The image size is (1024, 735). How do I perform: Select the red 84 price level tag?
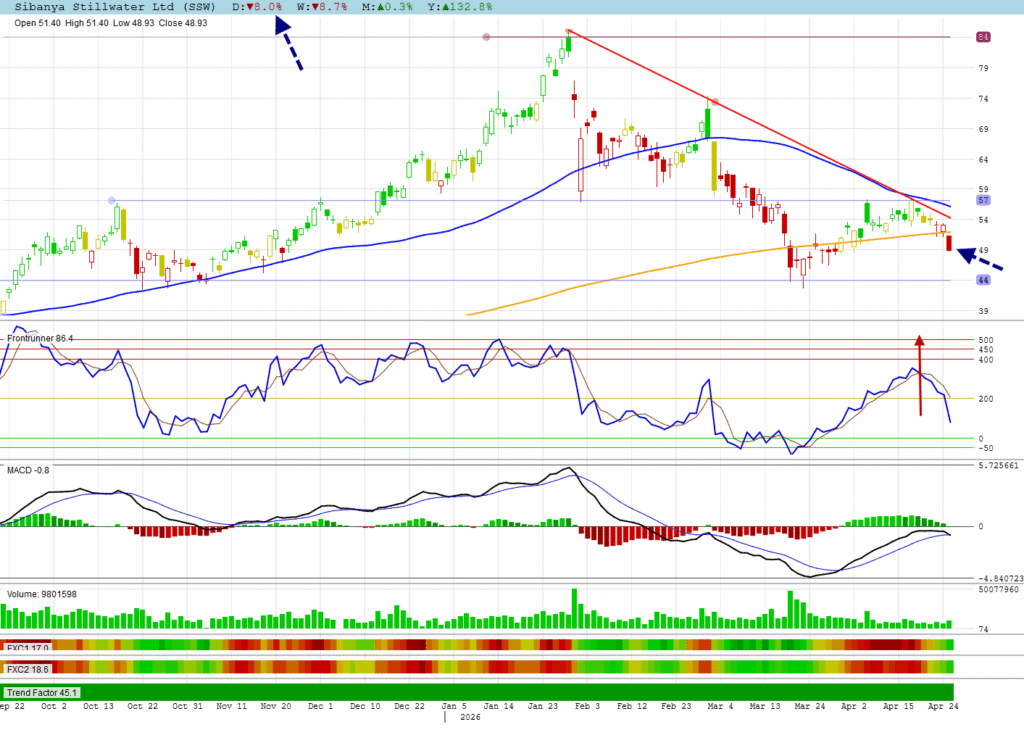[983, 37]
